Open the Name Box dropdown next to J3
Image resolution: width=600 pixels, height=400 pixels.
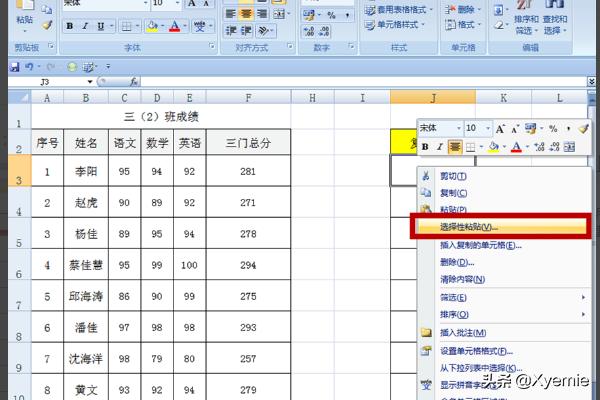pos(90,82)
